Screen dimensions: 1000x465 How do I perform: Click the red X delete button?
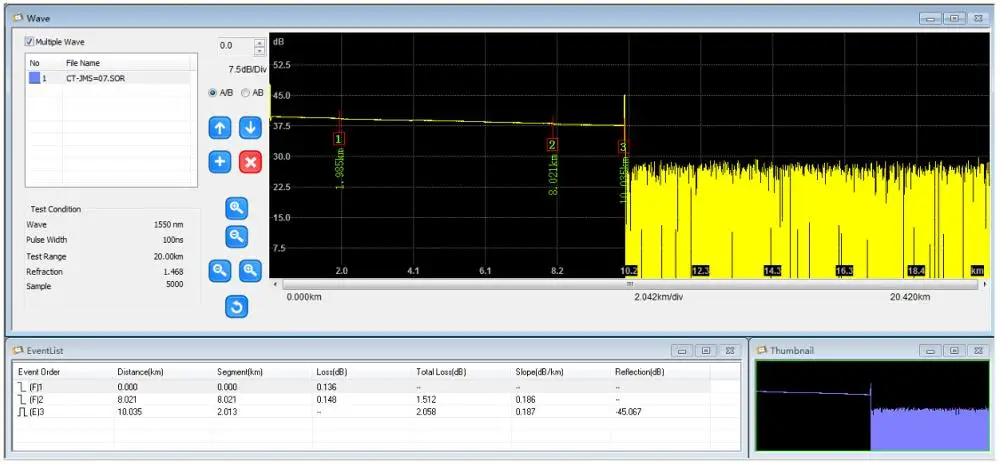251,162
